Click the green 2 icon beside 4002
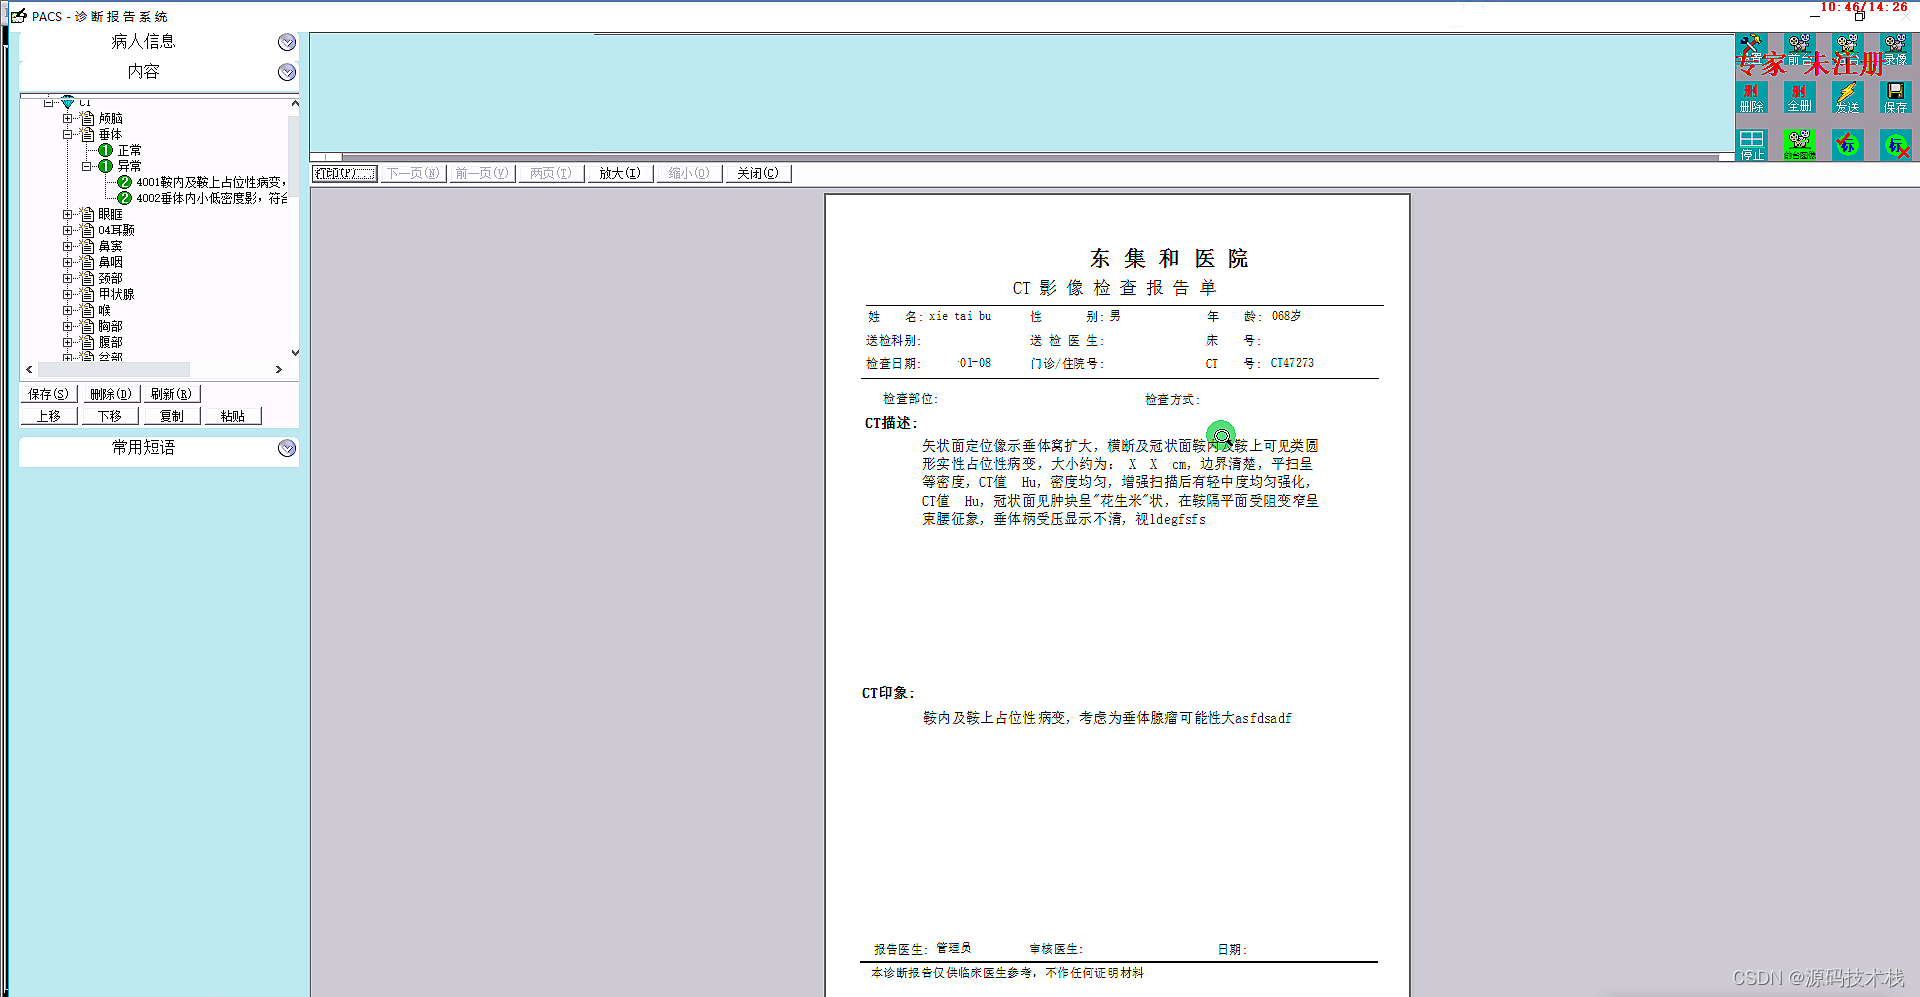Viewport: 1920px width, 997px height. (x=124, y=198)
